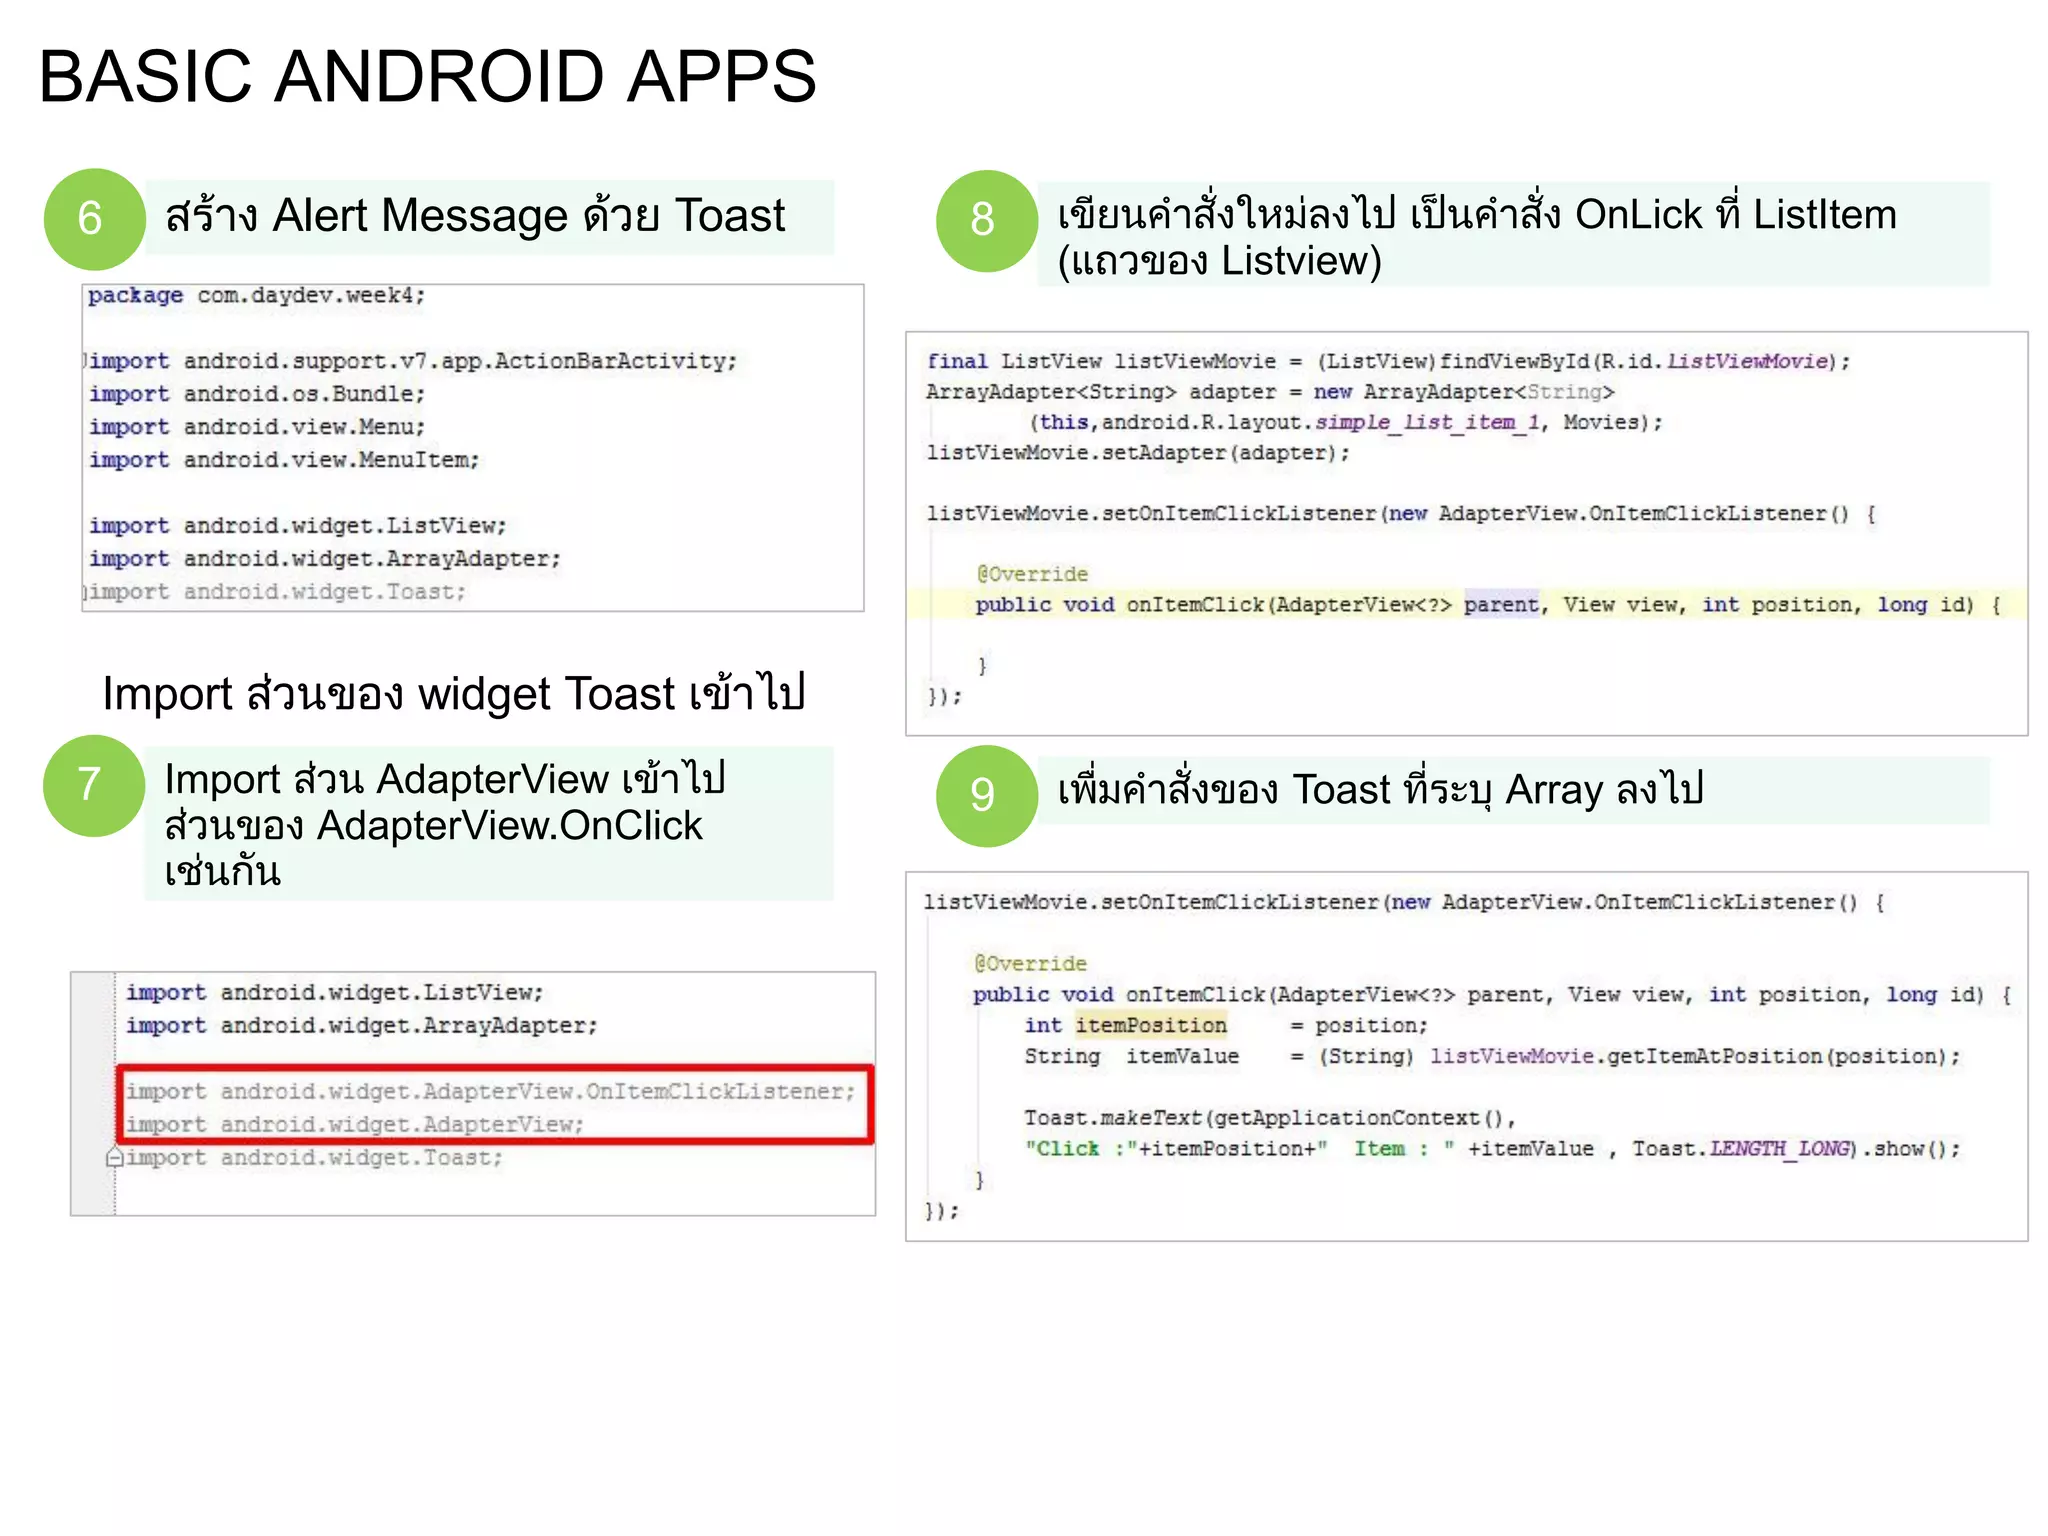Click the import AdapterView.OnItemClickListener line

pyautogui.click(x=491, y=1091)
